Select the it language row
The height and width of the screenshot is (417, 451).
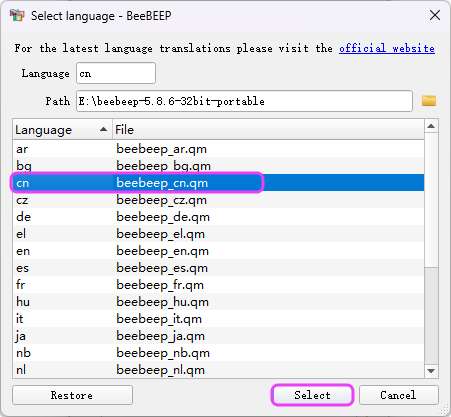(x=219, y=319)
